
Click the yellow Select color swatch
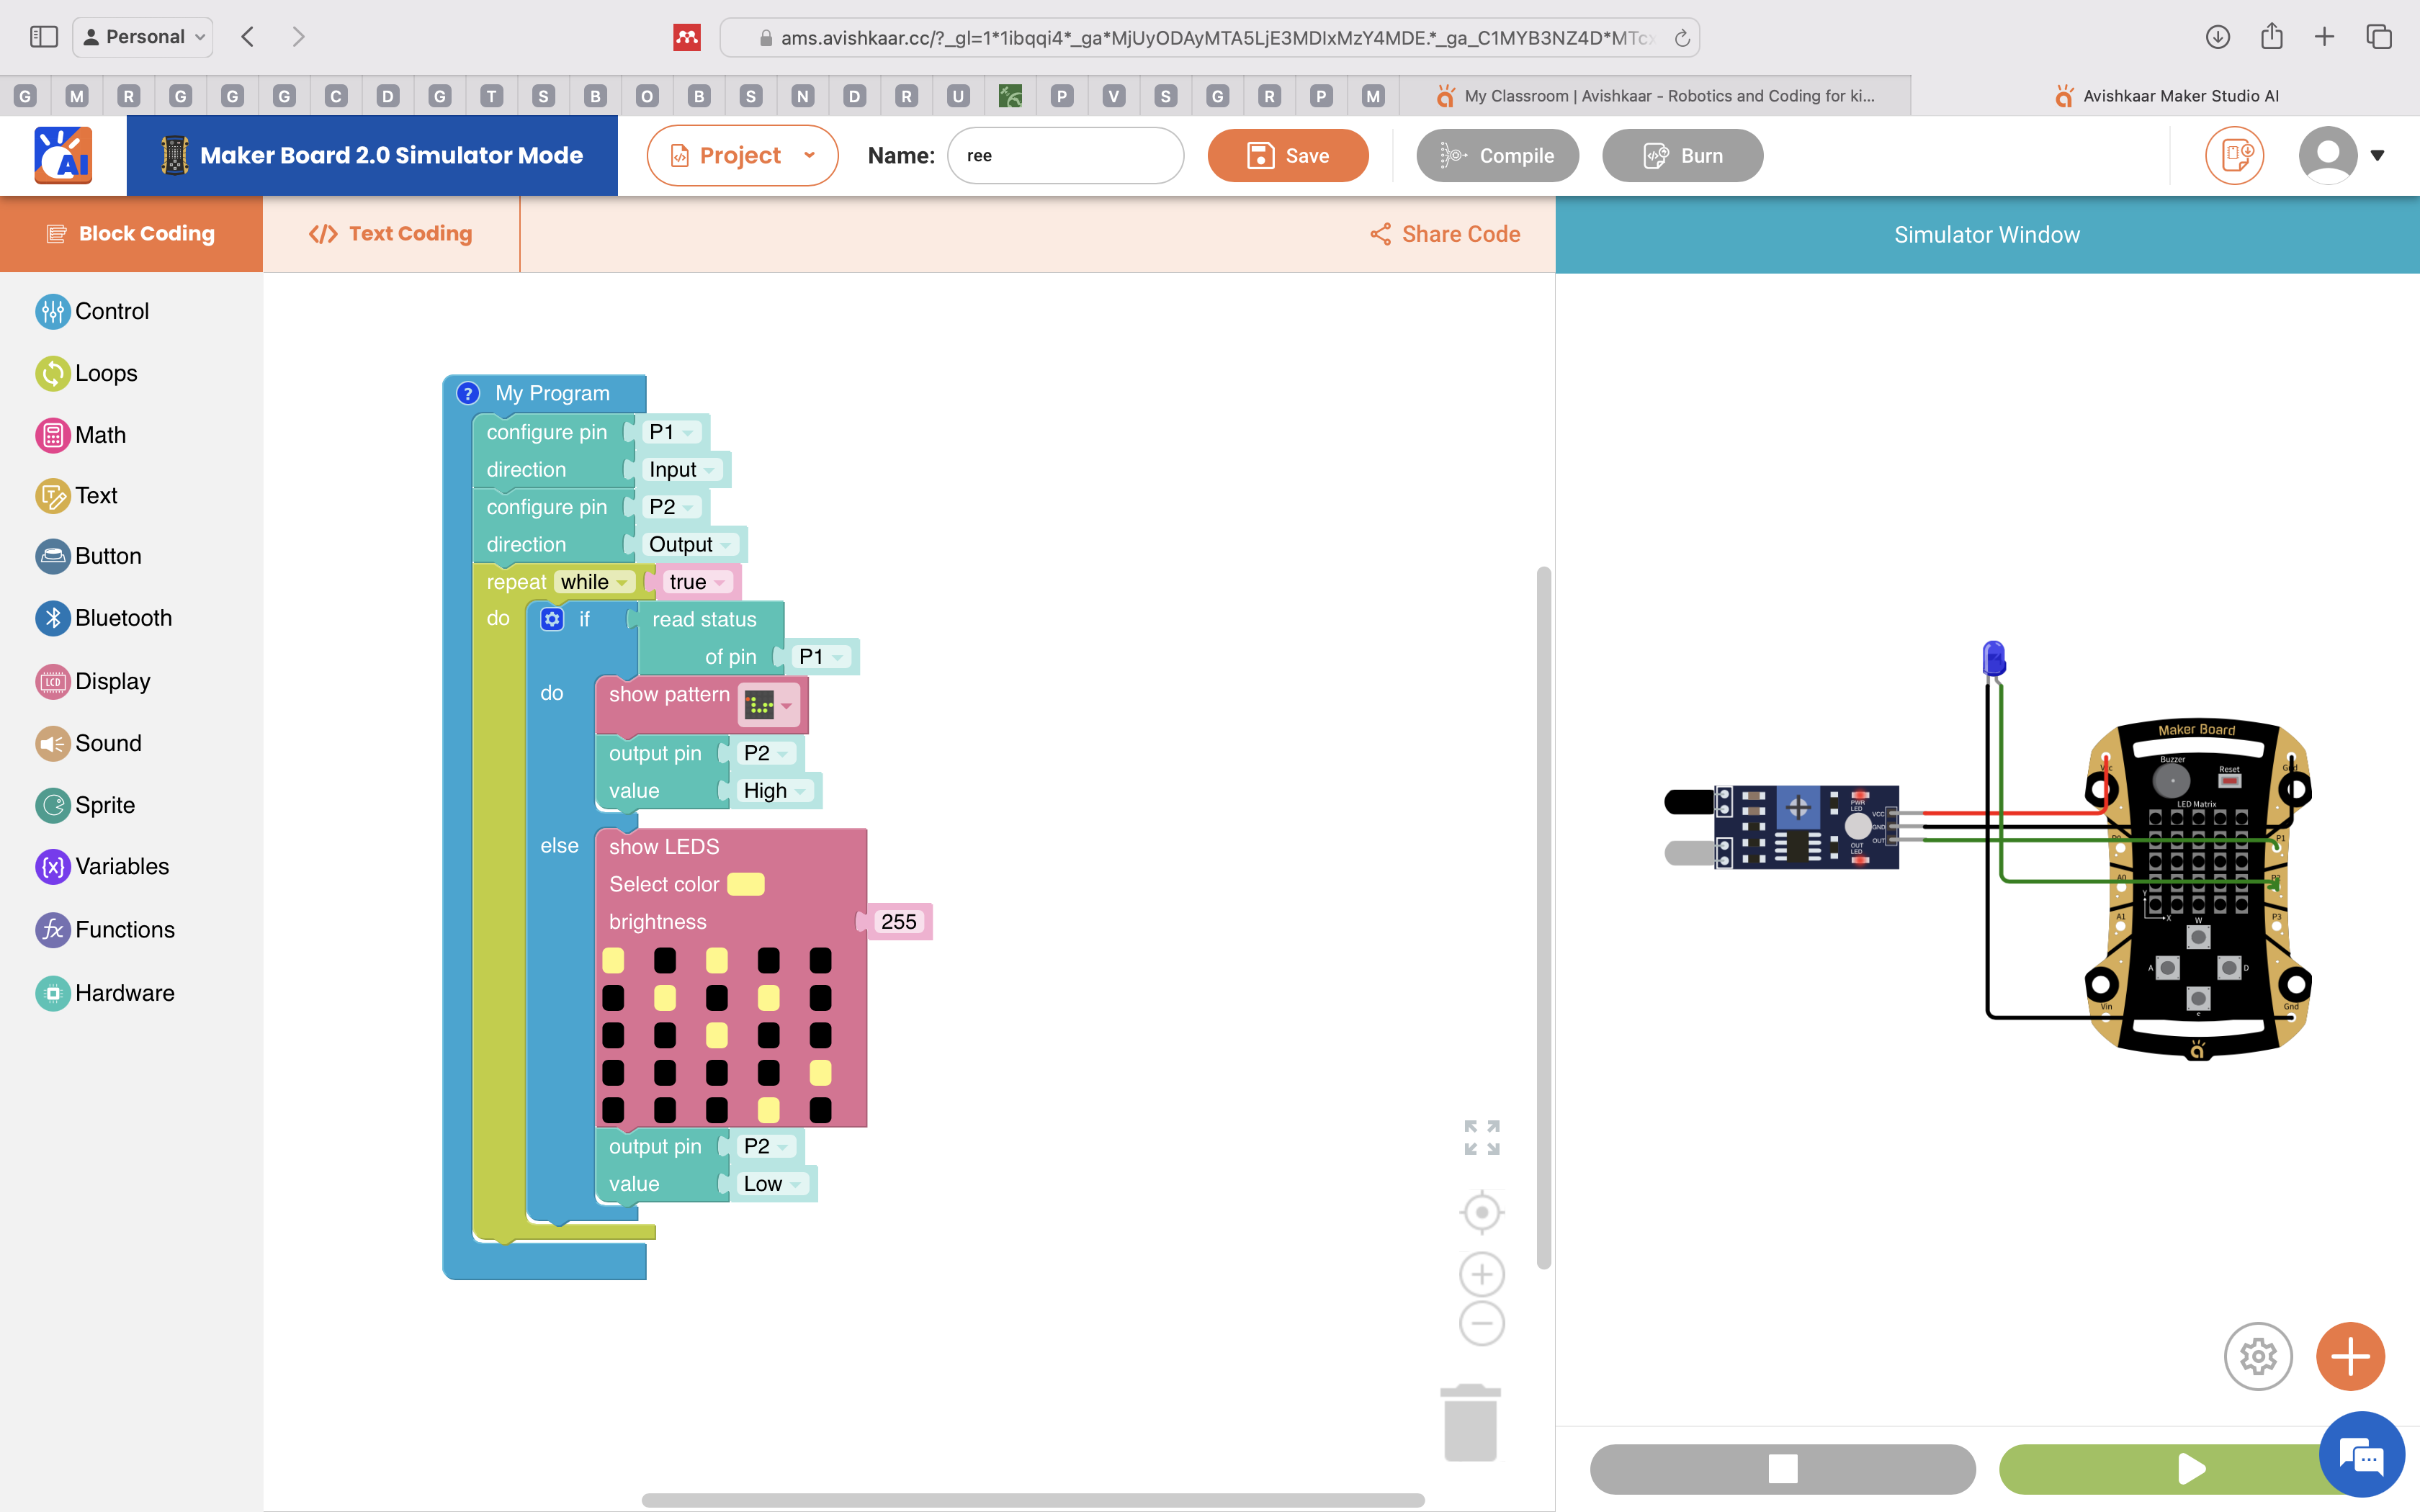point(745,884)
